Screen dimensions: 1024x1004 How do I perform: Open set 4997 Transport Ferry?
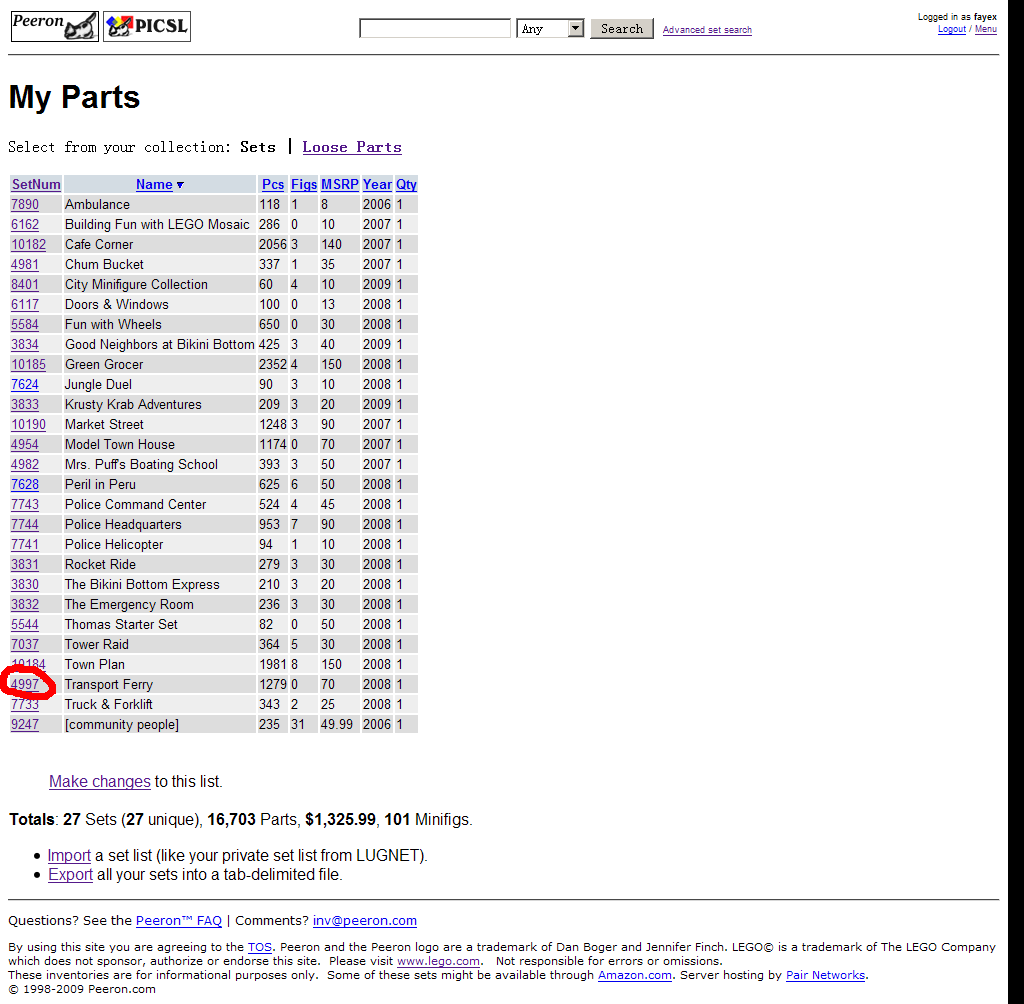[25, 685]
